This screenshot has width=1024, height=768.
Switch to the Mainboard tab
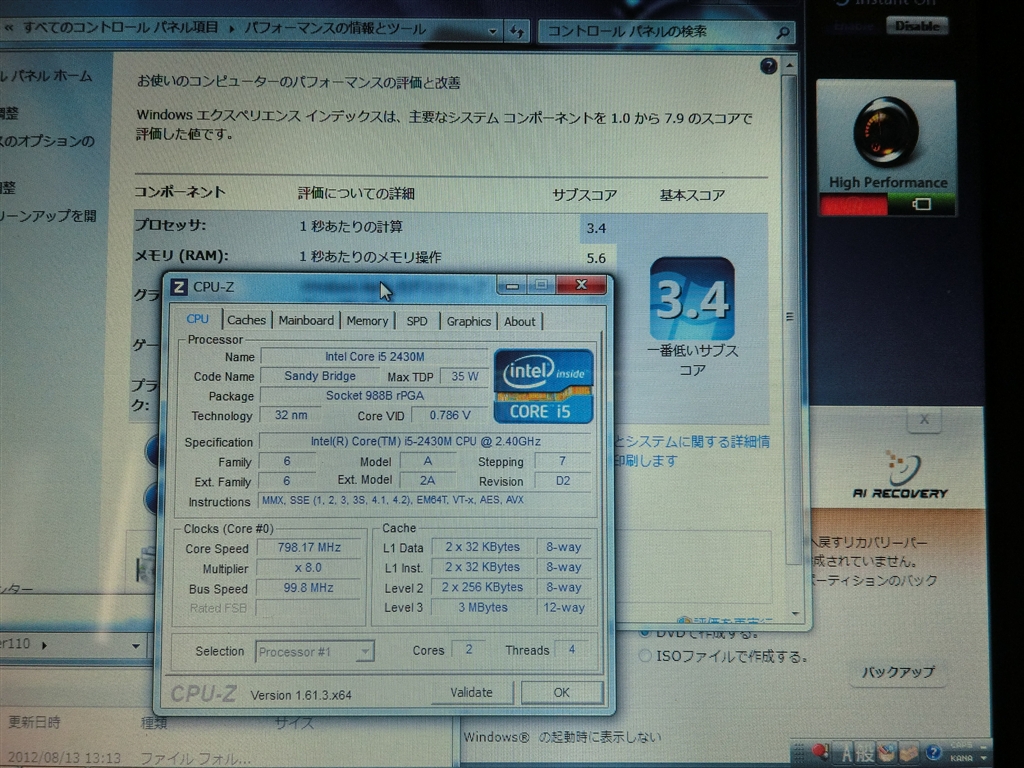(306, 321)
